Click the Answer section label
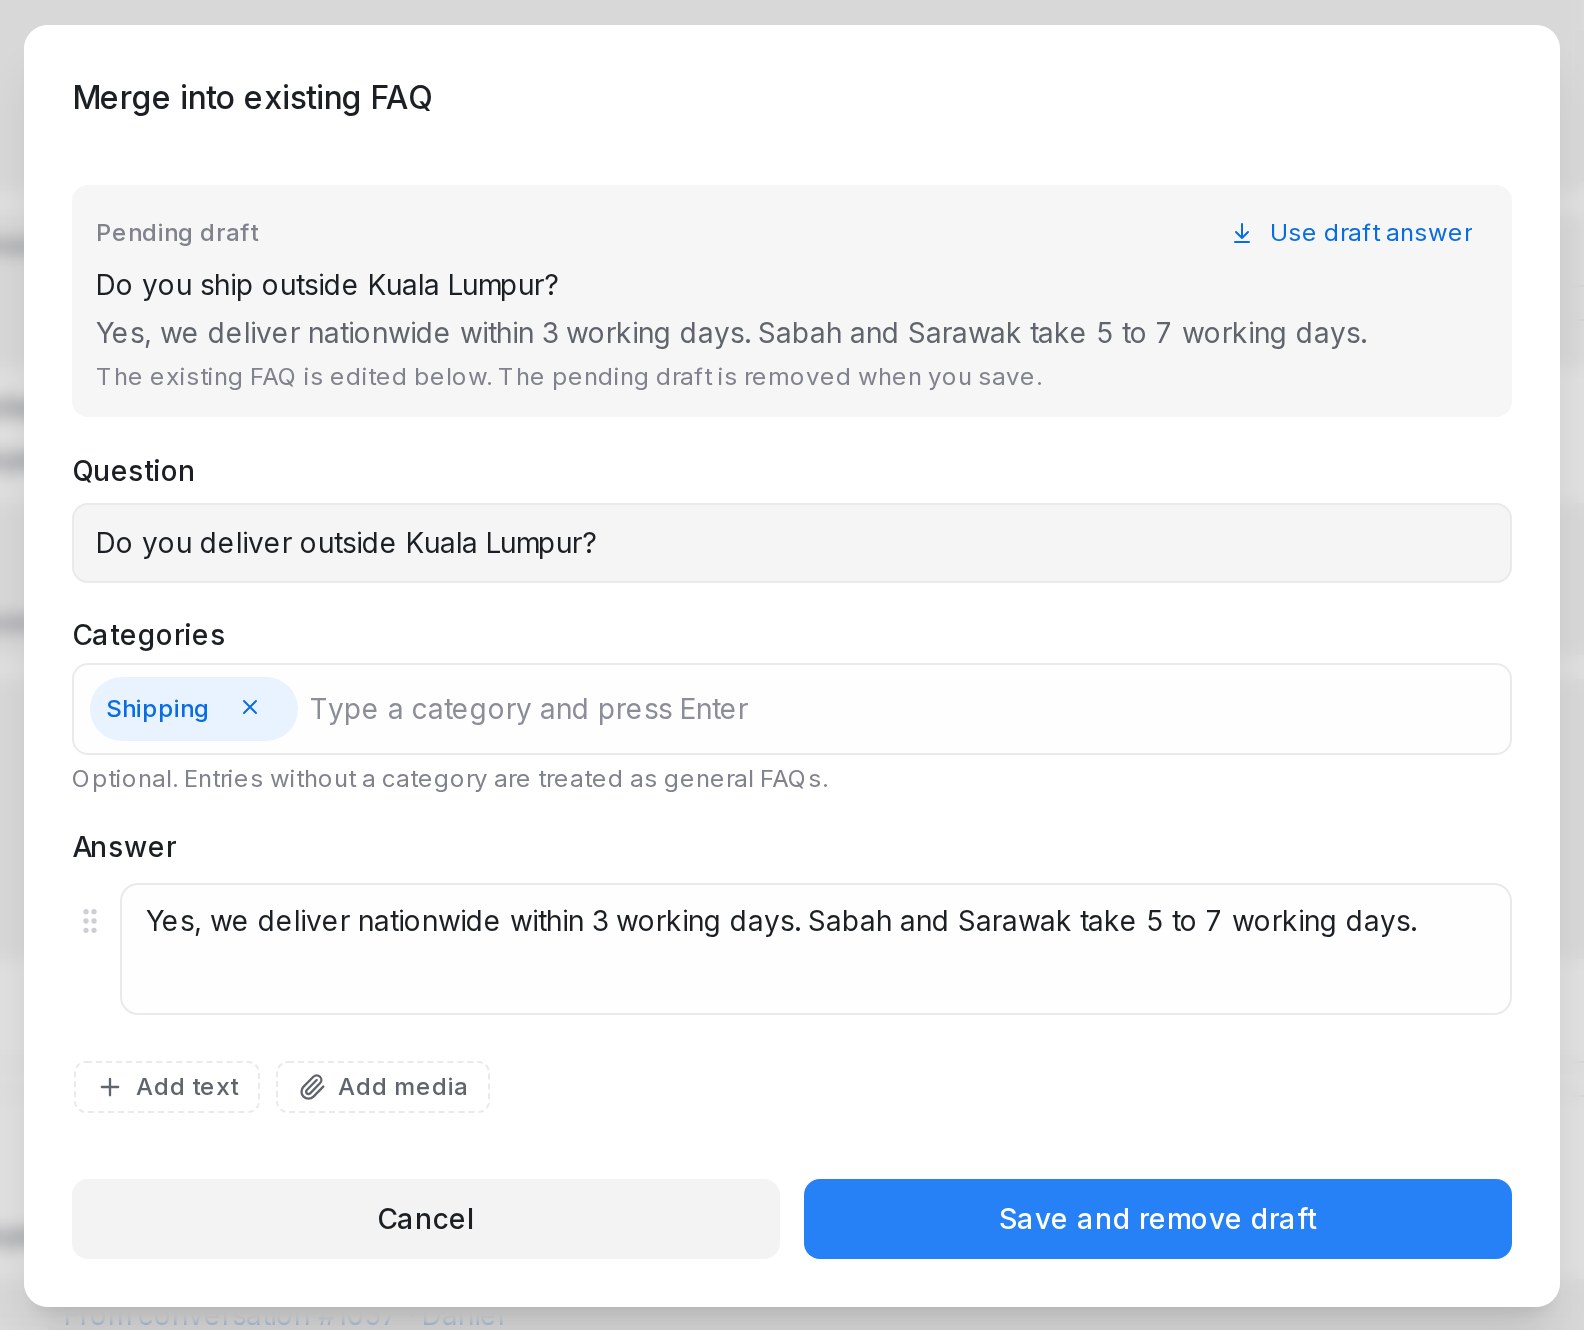Image resolution: width=1584 pixels, height=1330 pixels. (x=125, y=847)
